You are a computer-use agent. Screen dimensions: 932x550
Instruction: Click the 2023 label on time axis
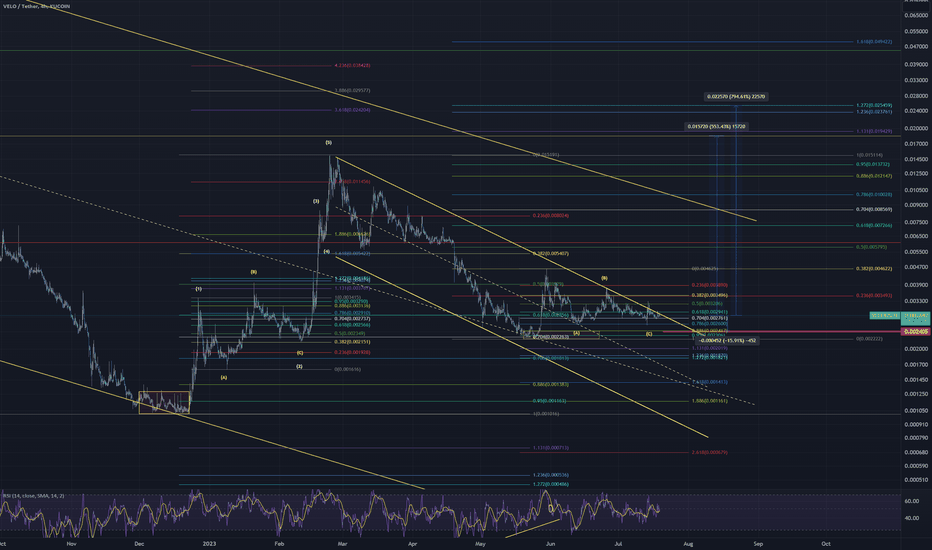(209, 543)
